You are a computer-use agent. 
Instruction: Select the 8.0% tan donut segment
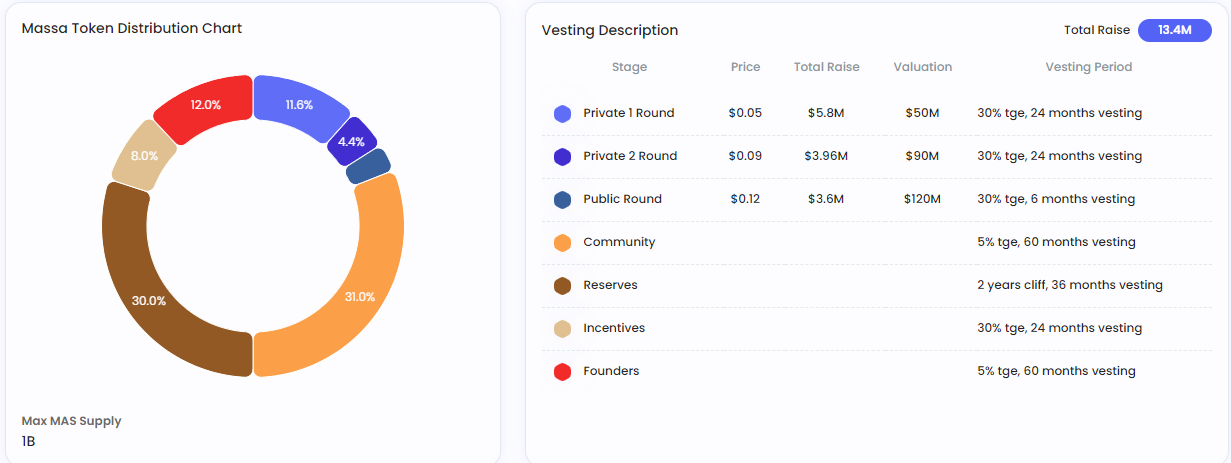(144, 156)
